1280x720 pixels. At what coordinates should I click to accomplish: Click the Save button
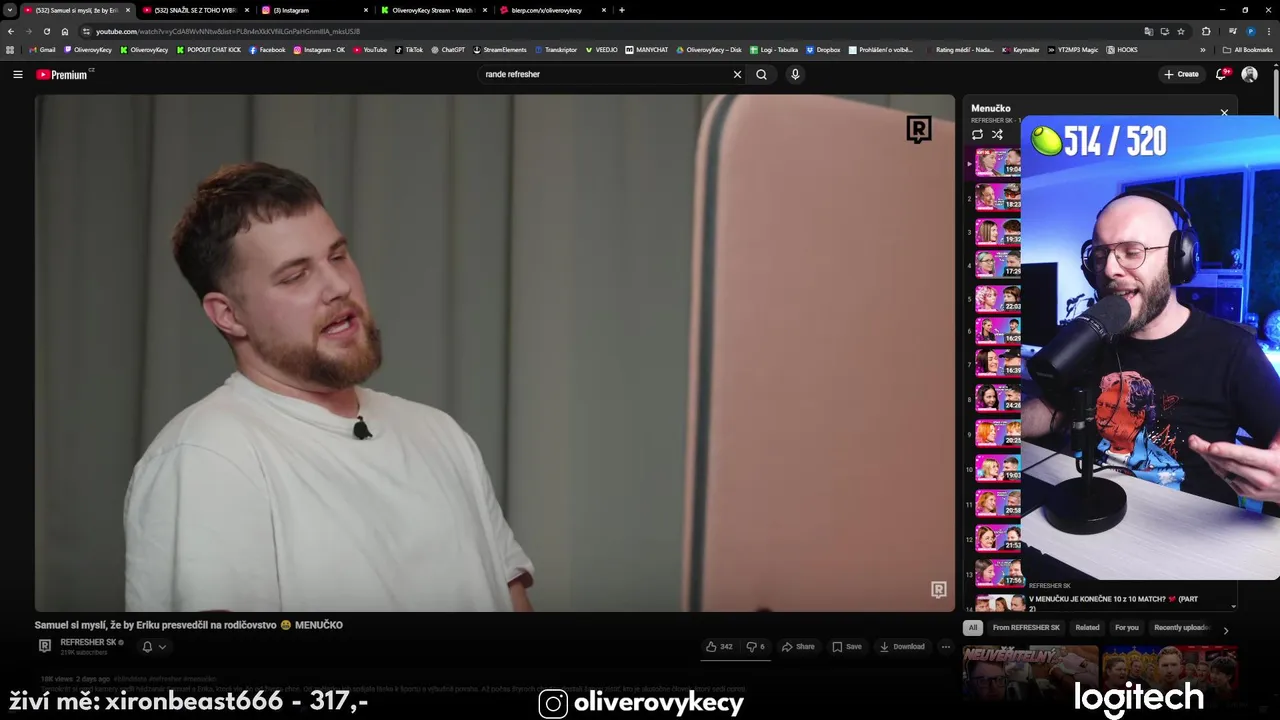[847, 646]
